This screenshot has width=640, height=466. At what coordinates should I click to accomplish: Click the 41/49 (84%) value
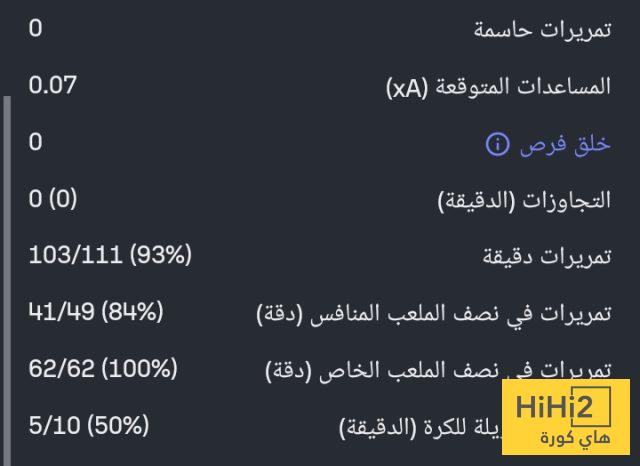[96, 312]
